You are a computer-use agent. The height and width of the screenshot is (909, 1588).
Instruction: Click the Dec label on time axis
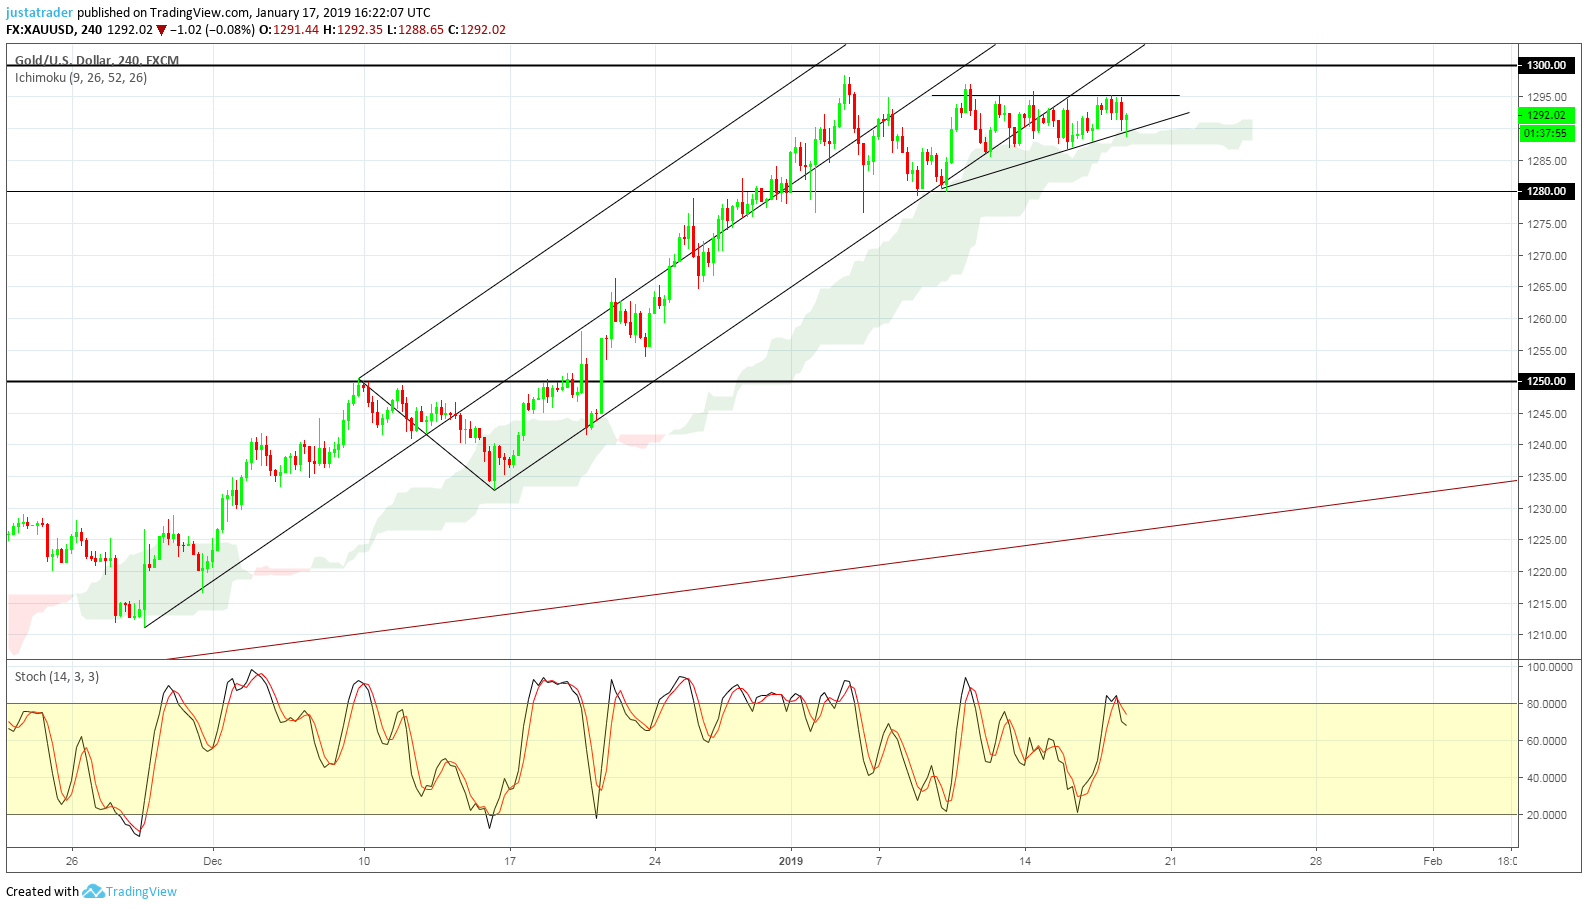pos(212,861)
